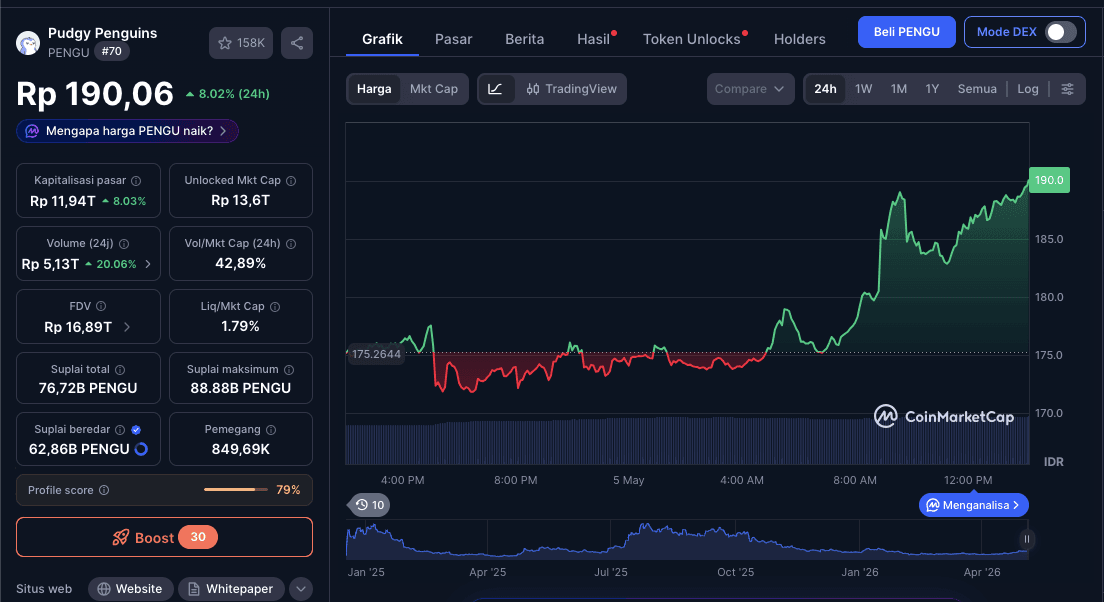Click the 42,89% Vol/Mkt Cap value
Screen dimensions: 1104x602
[x=241, y=263]
